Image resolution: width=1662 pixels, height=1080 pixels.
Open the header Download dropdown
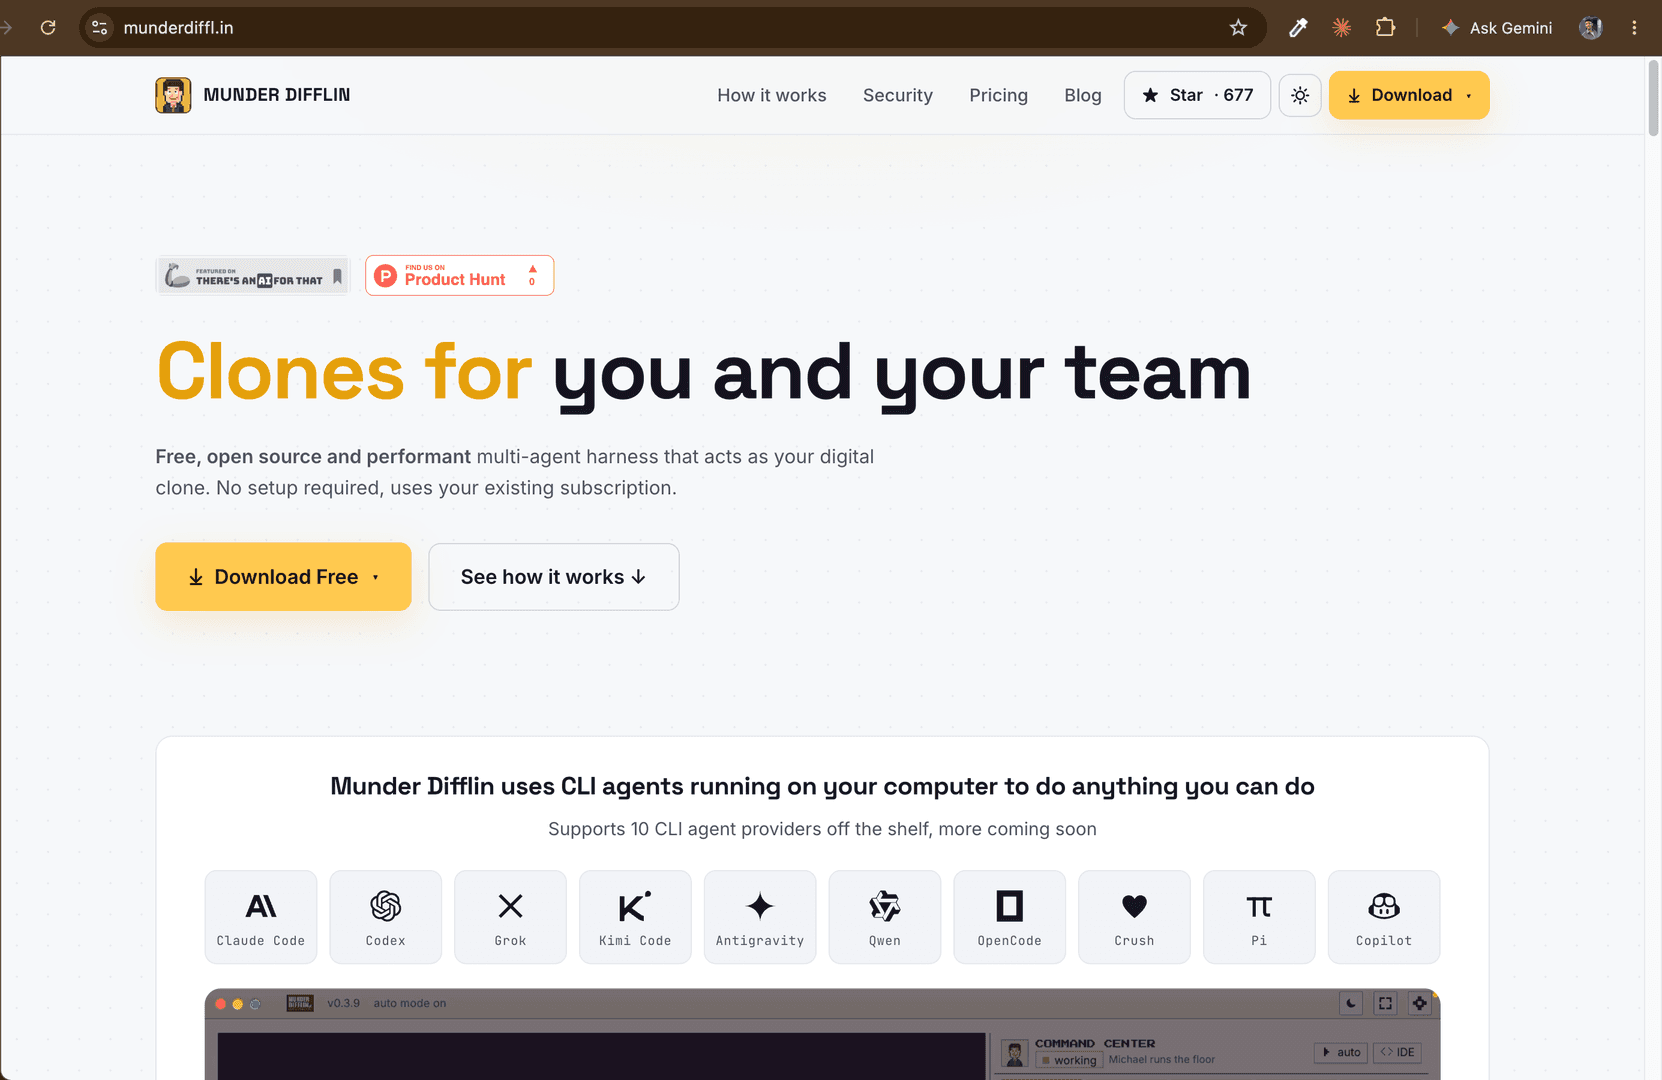1409,95
